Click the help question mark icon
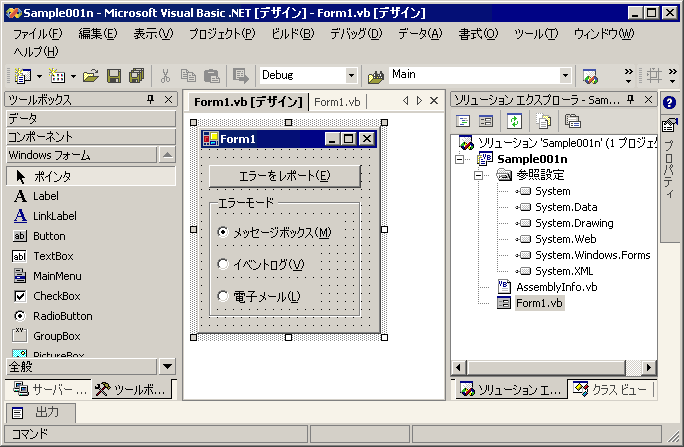Image resolution: width=684 pixels, height=447 pixels. point(669,103)
